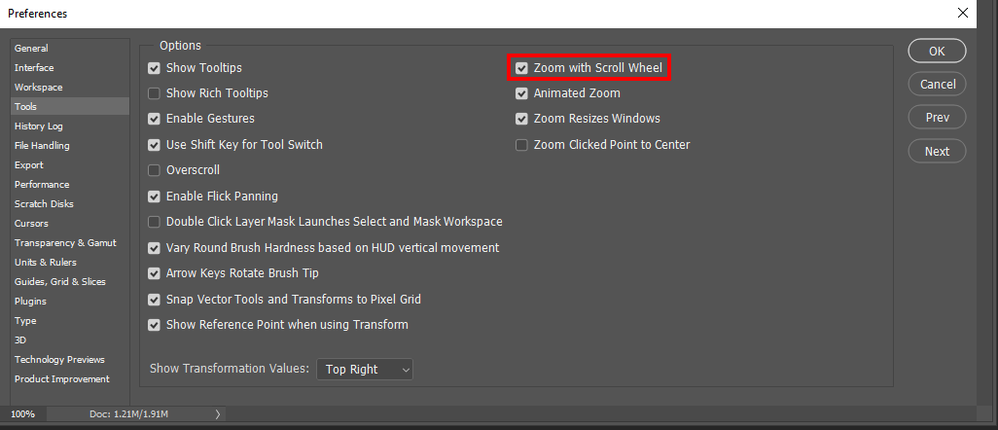This screenshot has height=430, width=998.
Task: Open Show Transformation Values dropdown
Action: click(365, 369)
